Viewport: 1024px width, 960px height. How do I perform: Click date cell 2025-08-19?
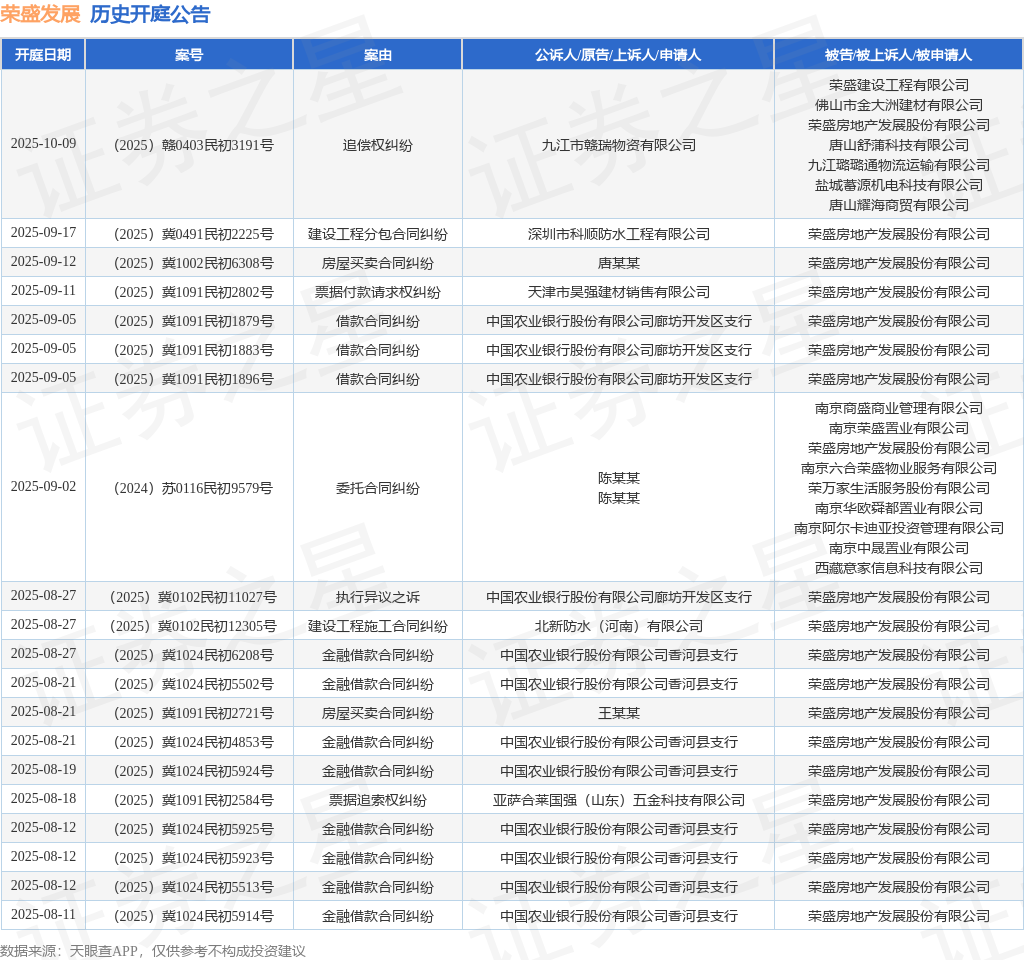pos(43,770)
